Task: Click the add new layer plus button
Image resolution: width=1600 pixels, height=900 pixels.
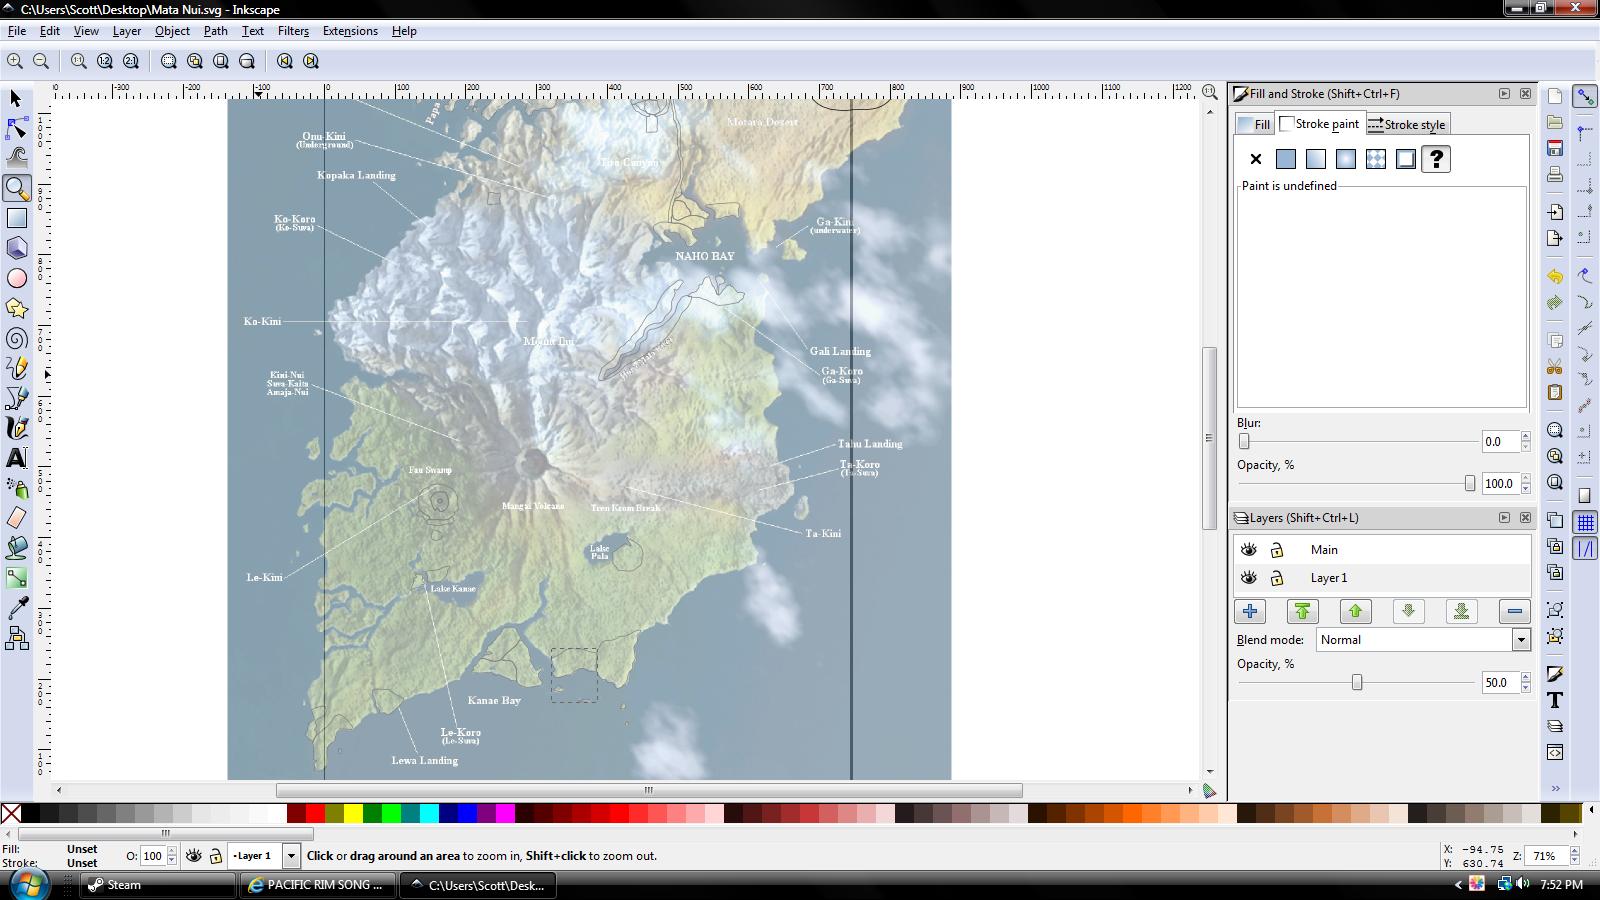Action: [x=1250, y=611]
